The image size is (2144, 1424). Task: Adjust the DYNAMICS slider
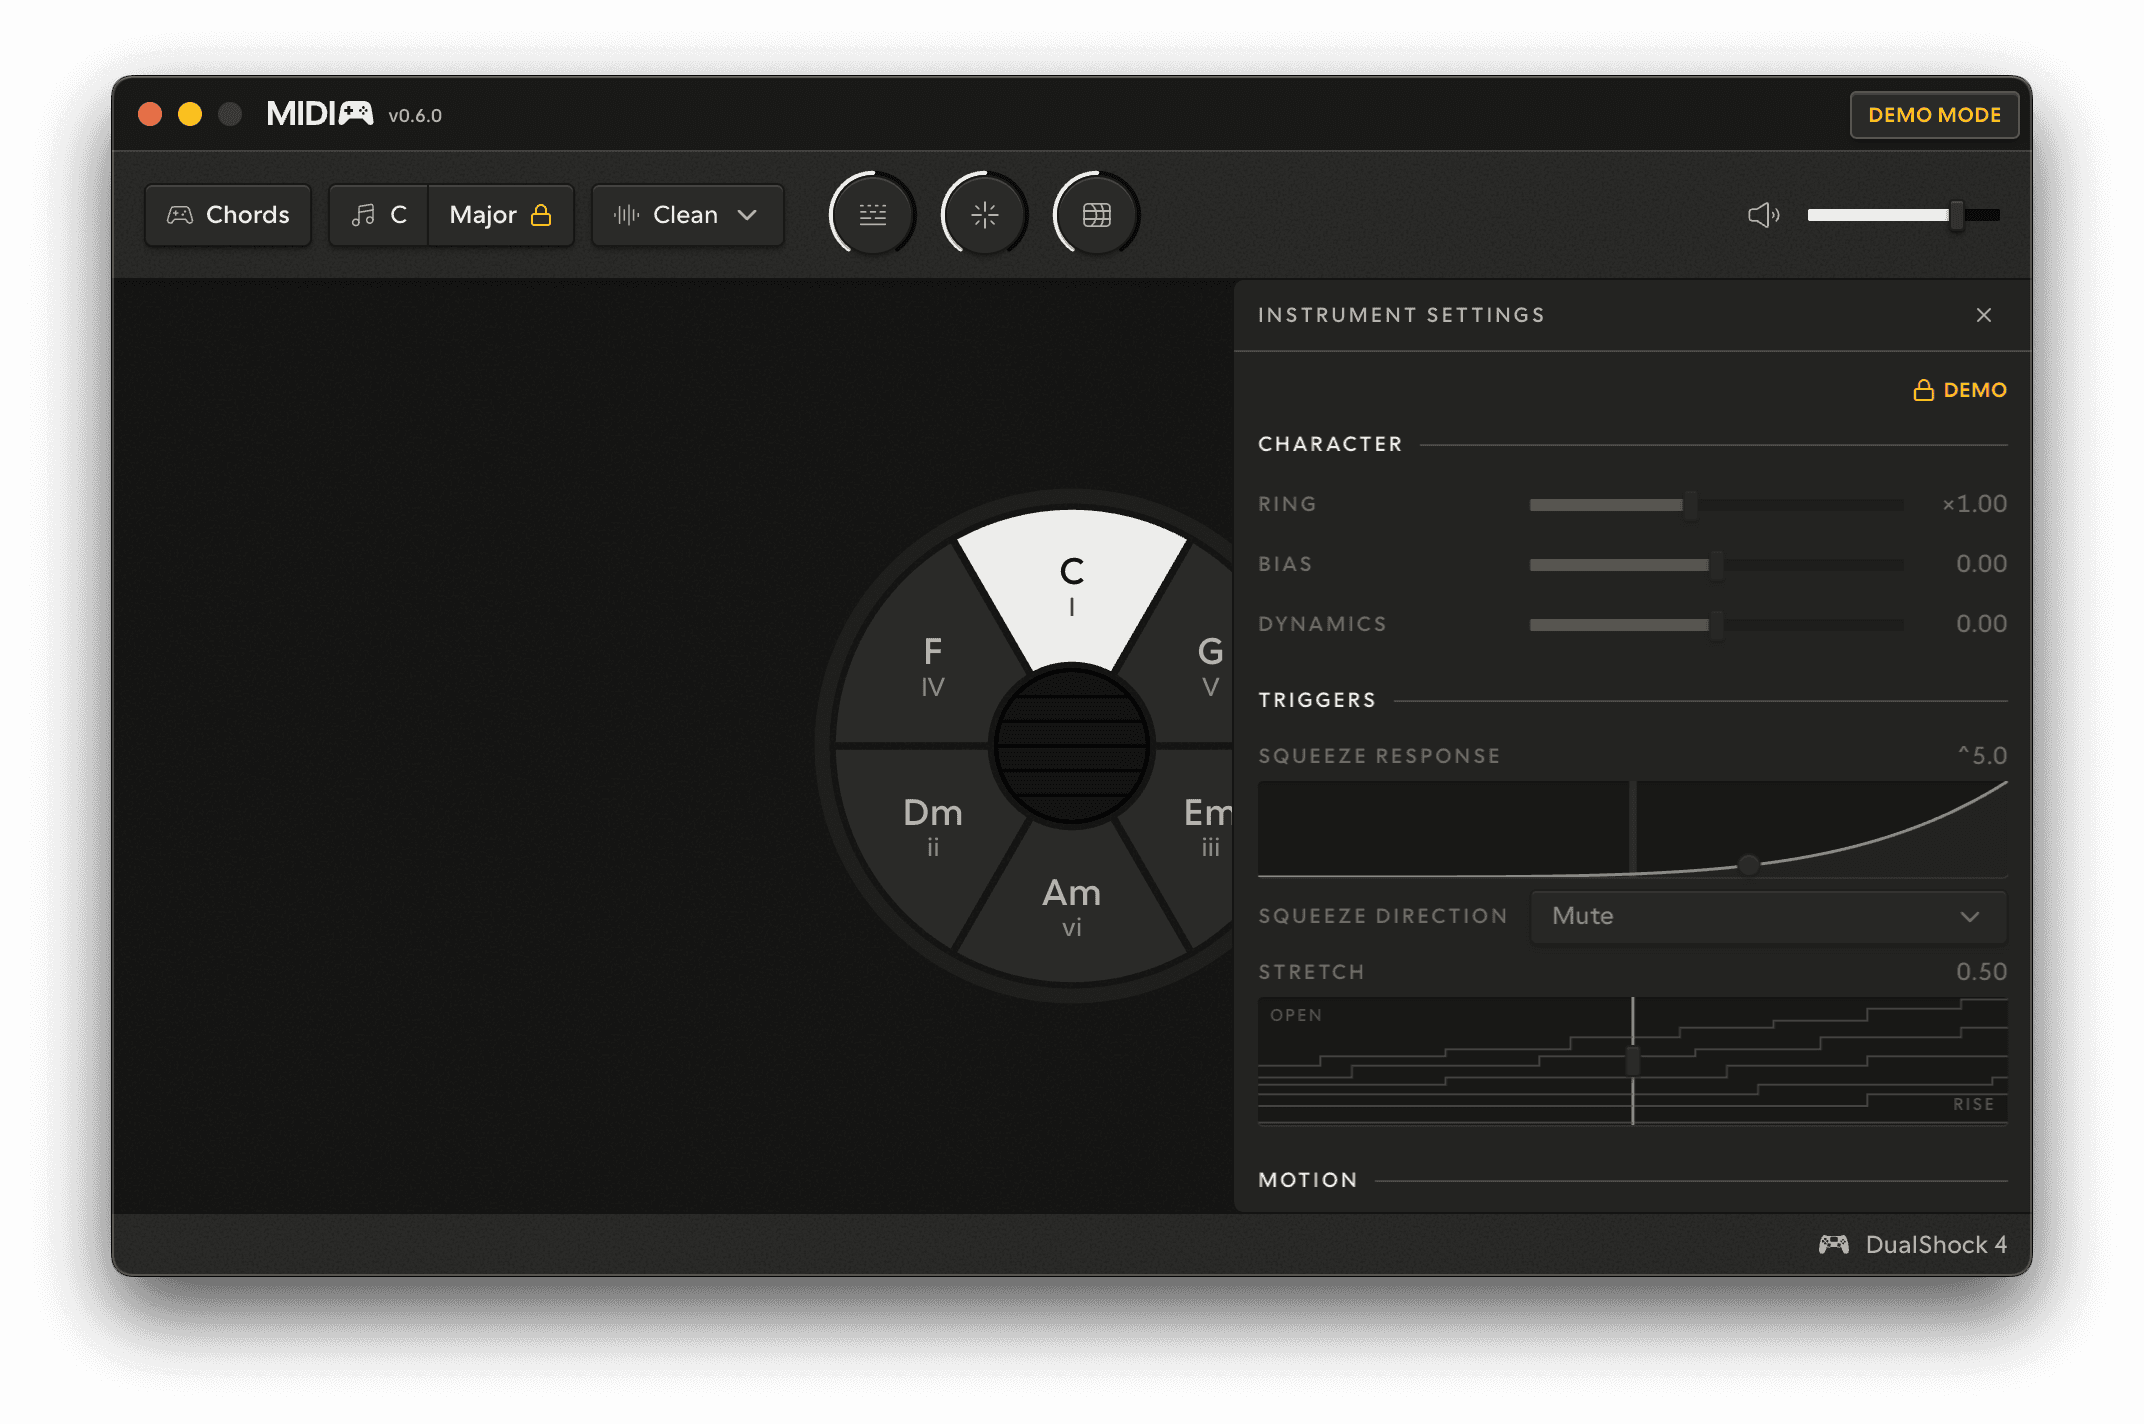click(x=1717, y=625)
